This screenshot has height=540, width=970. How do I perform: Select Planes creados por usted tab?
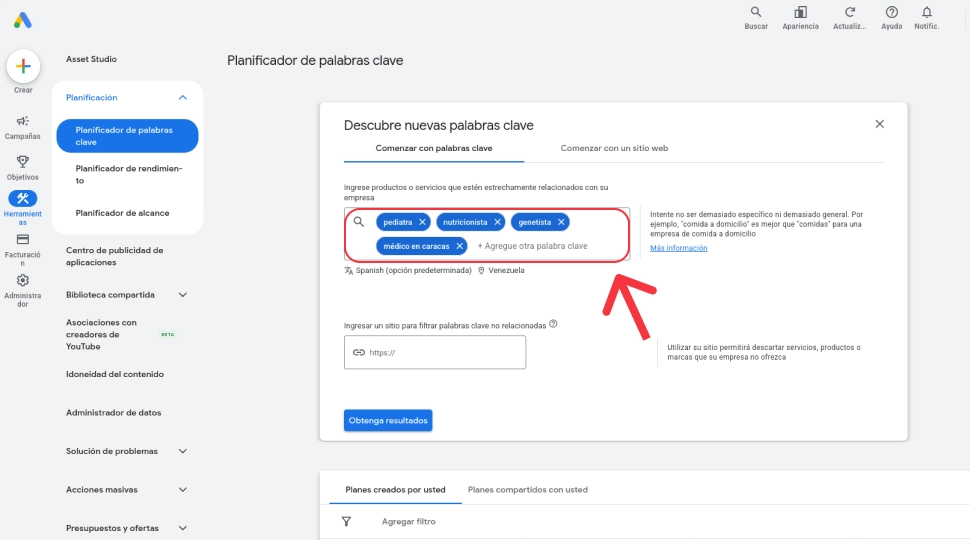(395, 490)
